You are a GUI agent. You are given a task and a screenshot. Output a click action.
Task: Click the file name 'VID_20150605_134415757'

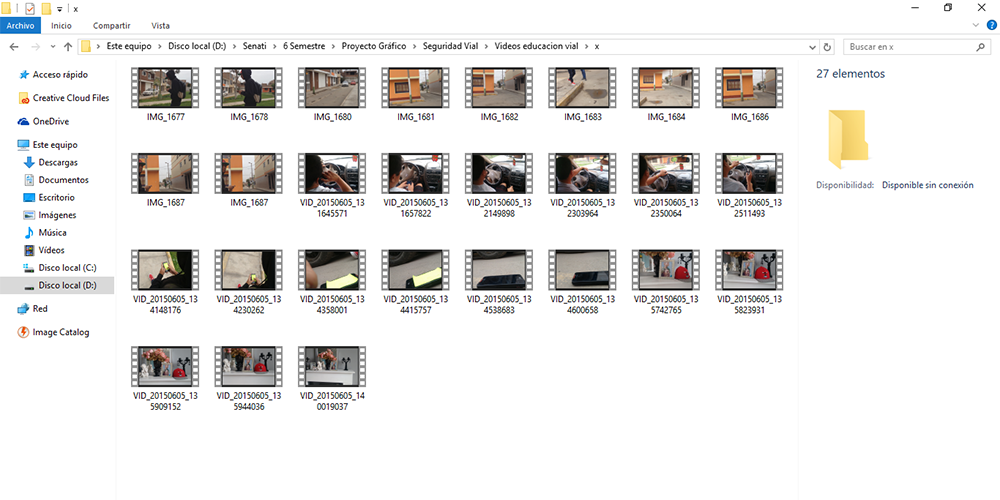415,305
